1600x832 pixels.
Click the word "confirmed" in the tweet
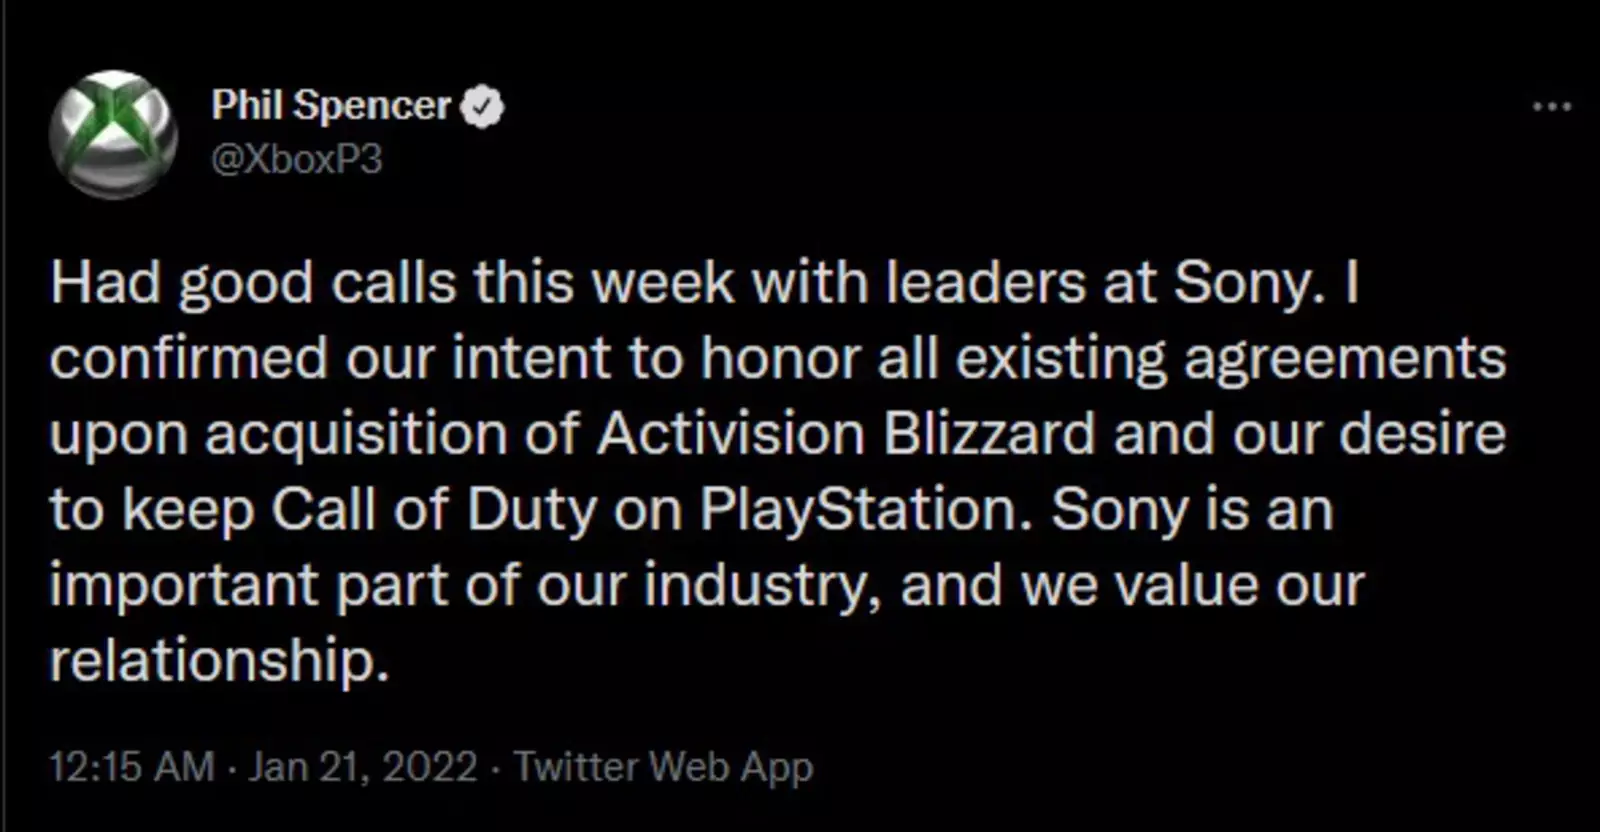[x=189, y=360]
